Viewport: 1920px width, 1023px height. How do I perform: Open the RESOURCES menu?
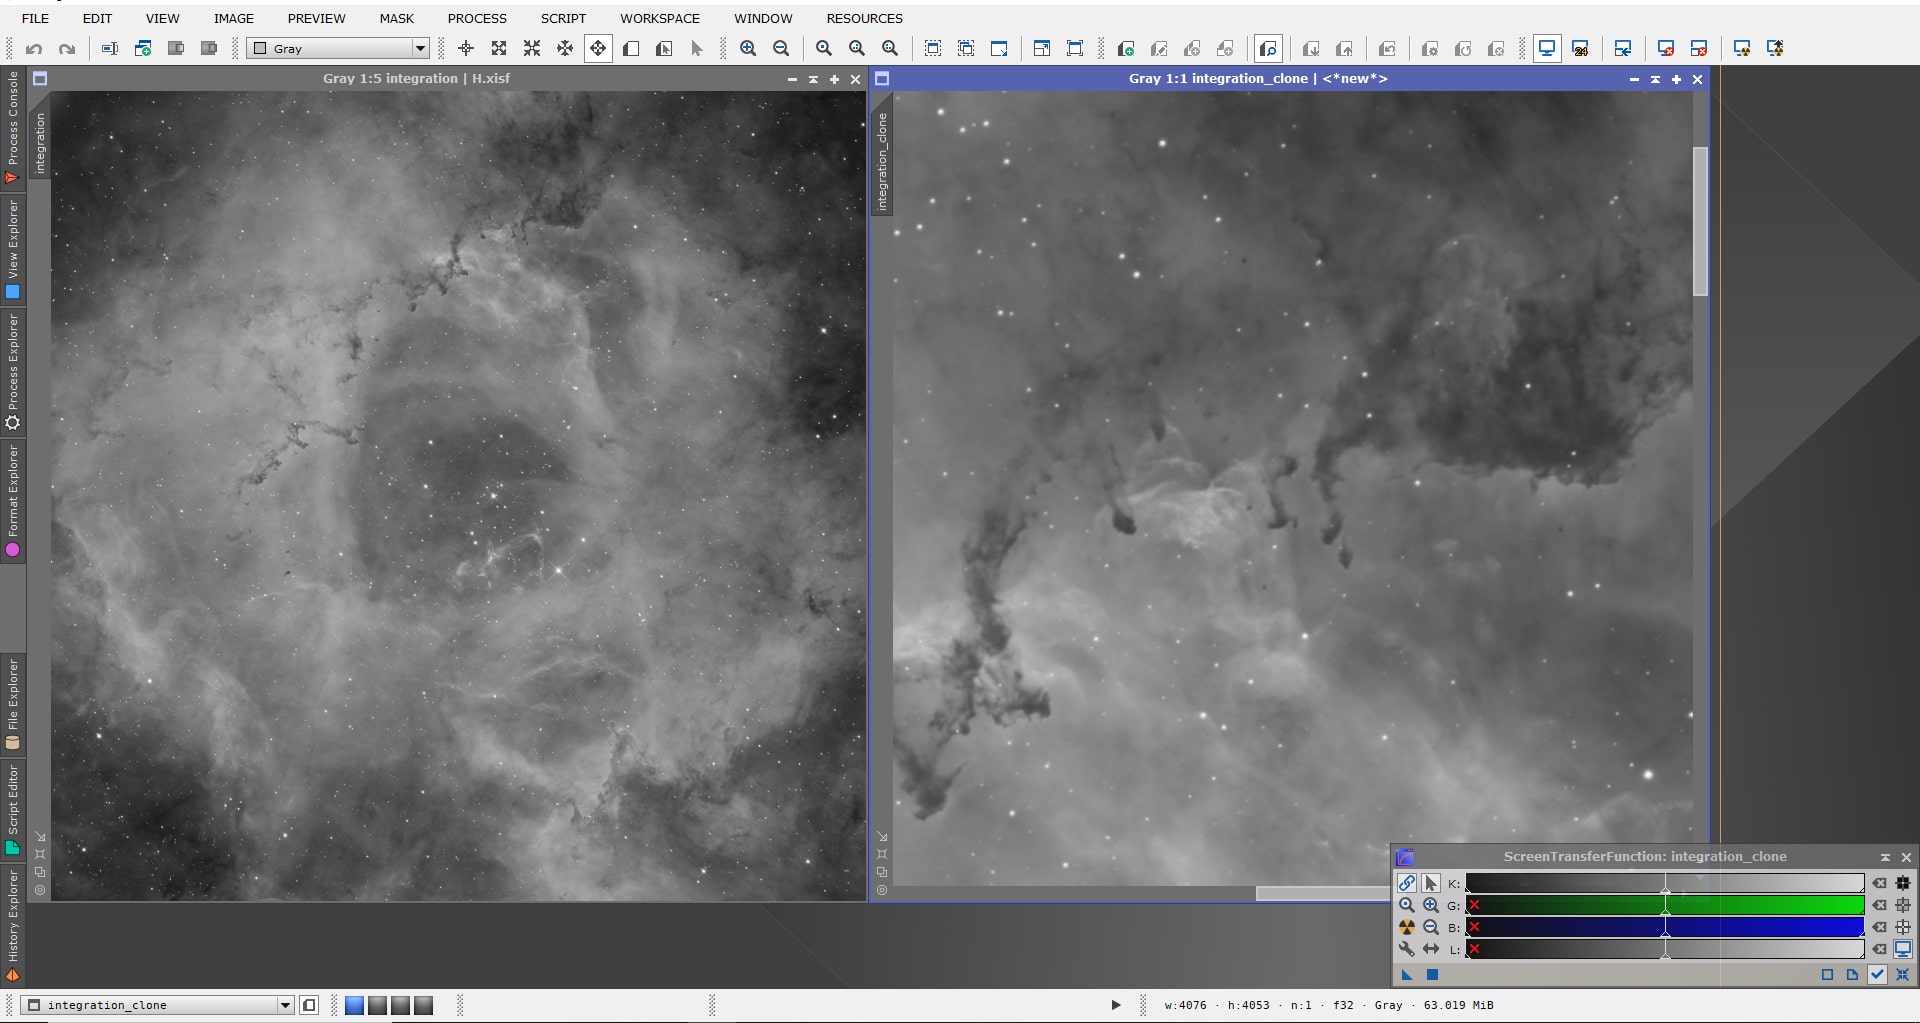coord(864,18)
